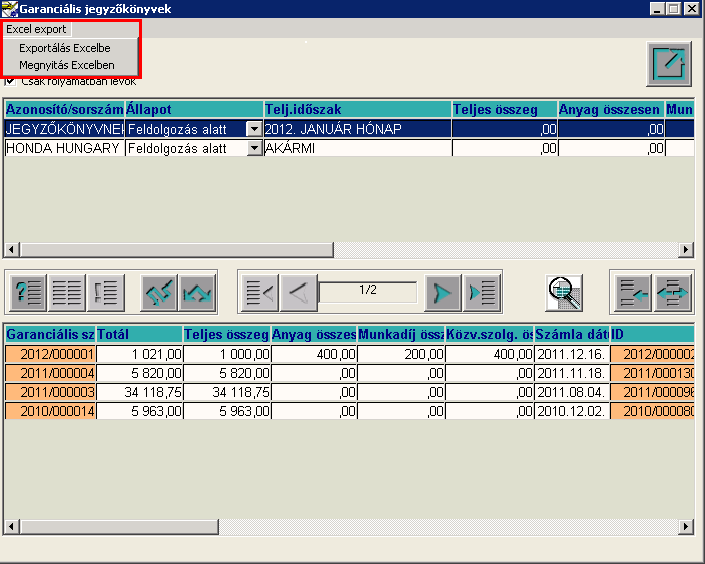Click the invoice date 2011.12.16. cell
The height and width of the screenshot is (564, 705).
[572, 354]
